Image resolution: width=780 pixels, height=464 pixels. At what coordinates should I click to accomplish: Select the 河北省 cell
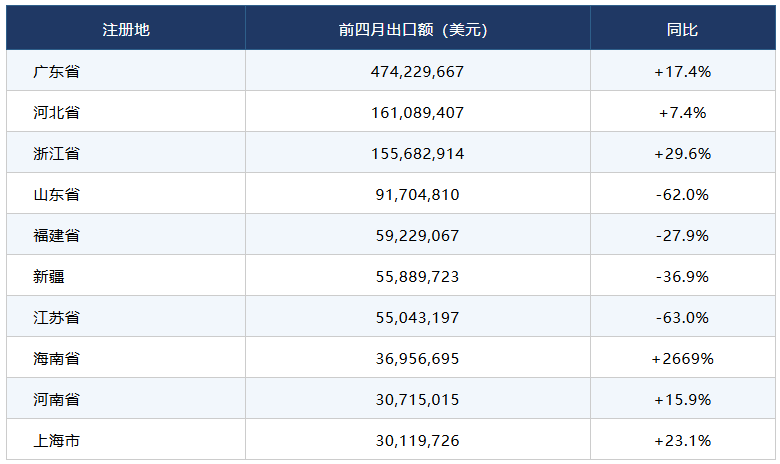coord(57,112)
